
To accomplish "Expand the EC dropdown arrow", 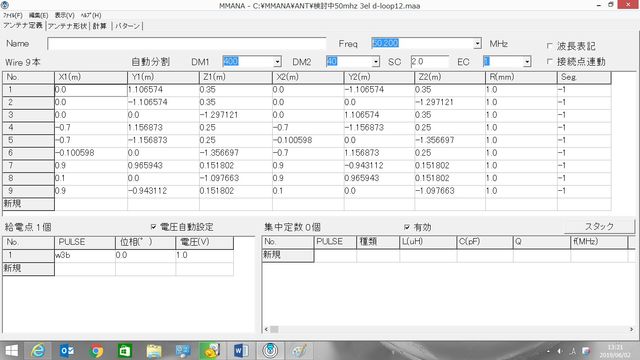I will (x=527, y=62).
